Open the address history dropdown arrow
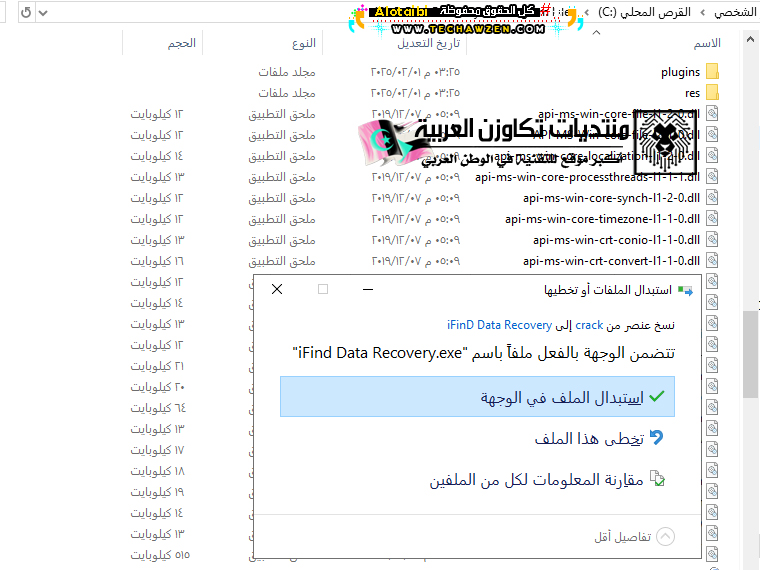The height and width of the screenshot is (570, 760). point(43,13)
